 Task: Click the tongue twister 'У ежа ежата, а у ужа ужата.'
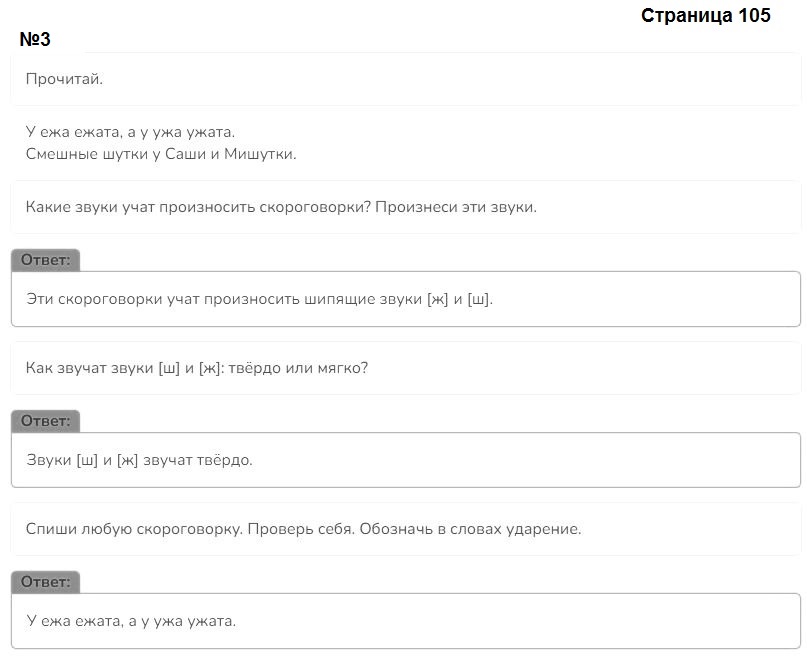click(130, 132)
